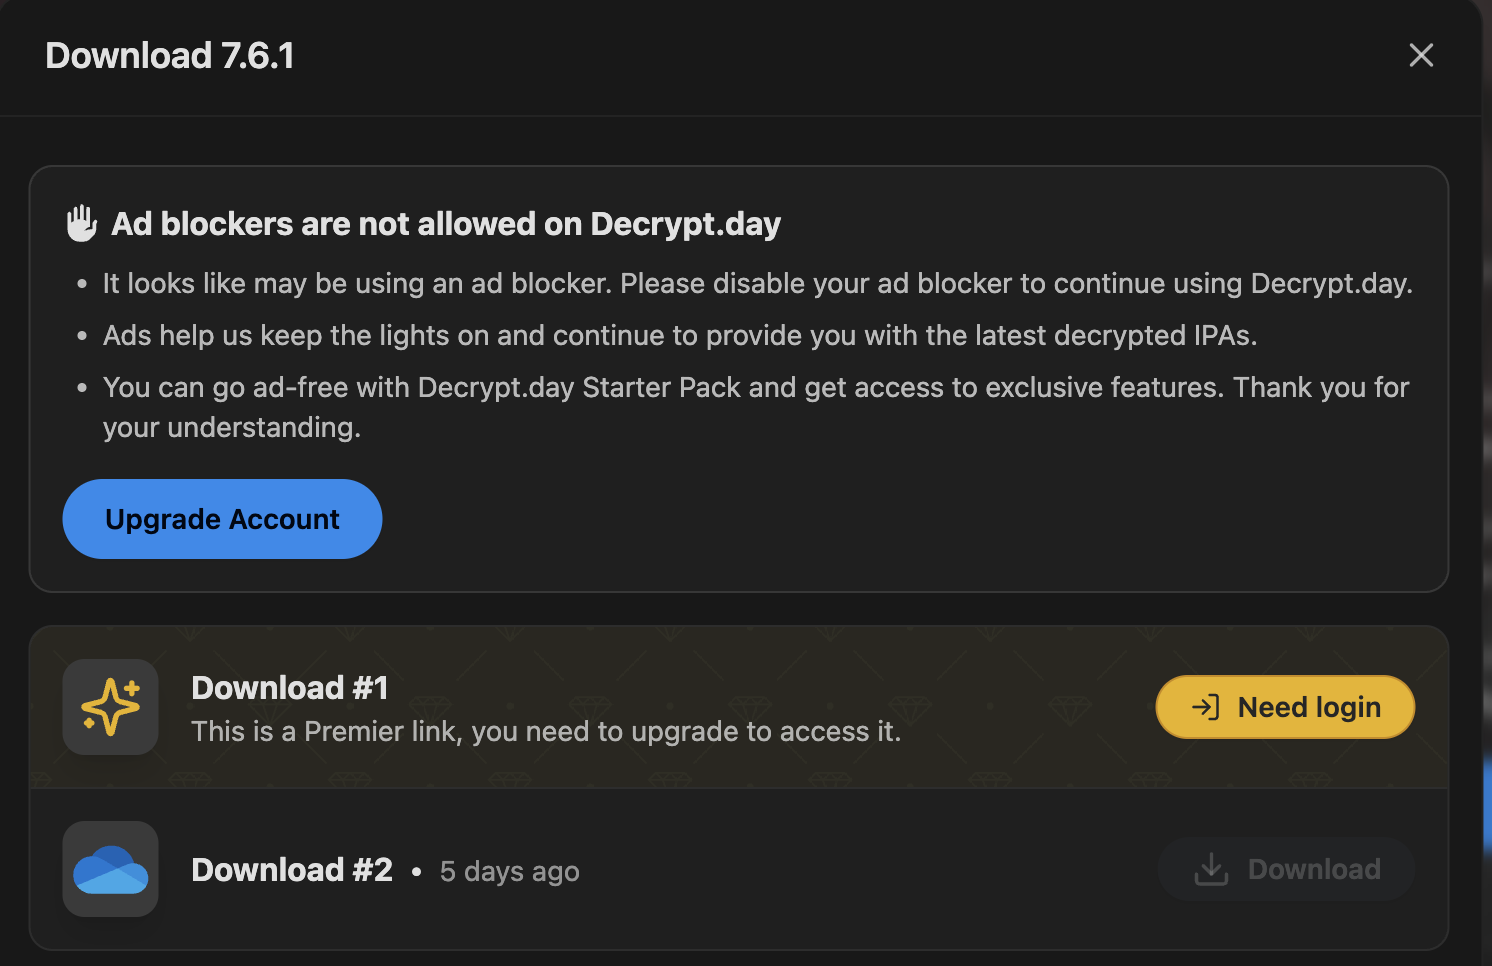Screen dimensions: 1492x966
Task: Click the Decrypt.day Starter Pack bullet text
Action: point(755,388)
